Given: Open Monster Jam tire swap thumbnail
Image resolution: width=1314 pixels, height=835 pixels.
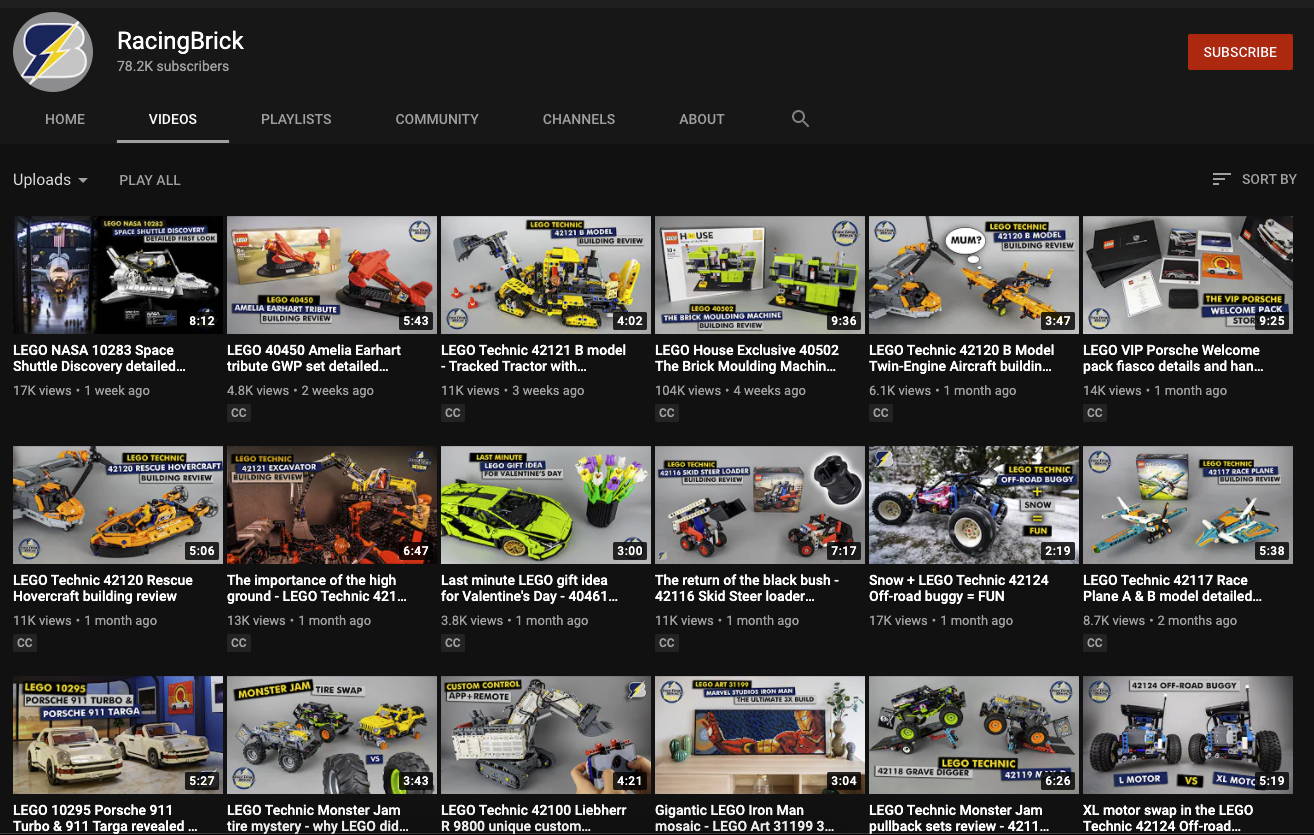Looking at the screenshot, I should (332, 735).
